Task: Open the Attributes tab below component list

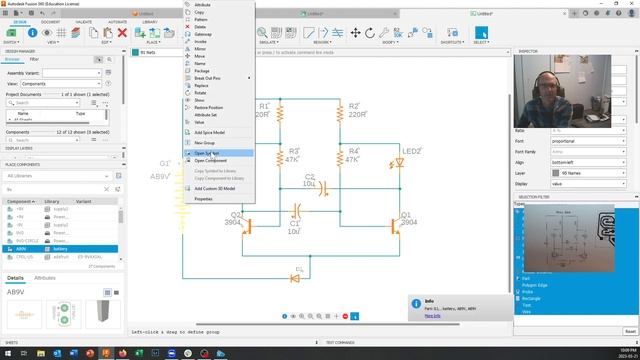Action: coord(44,278)
